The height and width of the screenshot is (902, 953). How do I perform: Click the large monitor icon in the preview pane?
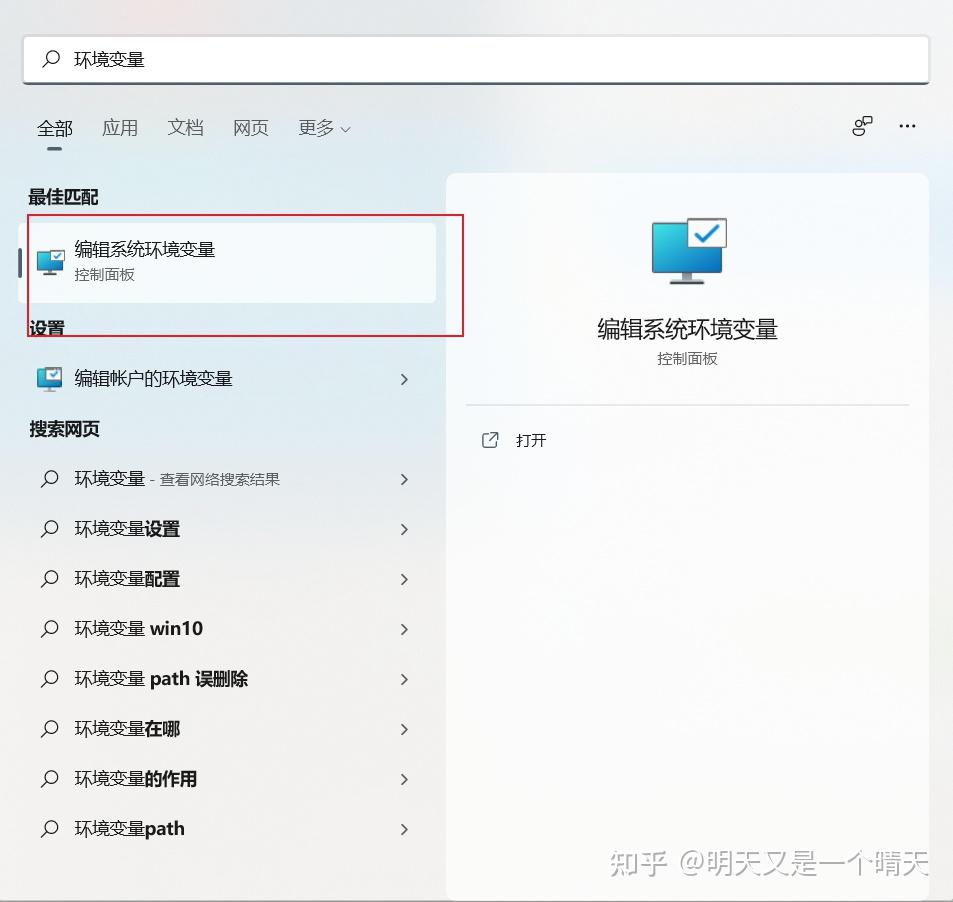(x=689, y=251)
